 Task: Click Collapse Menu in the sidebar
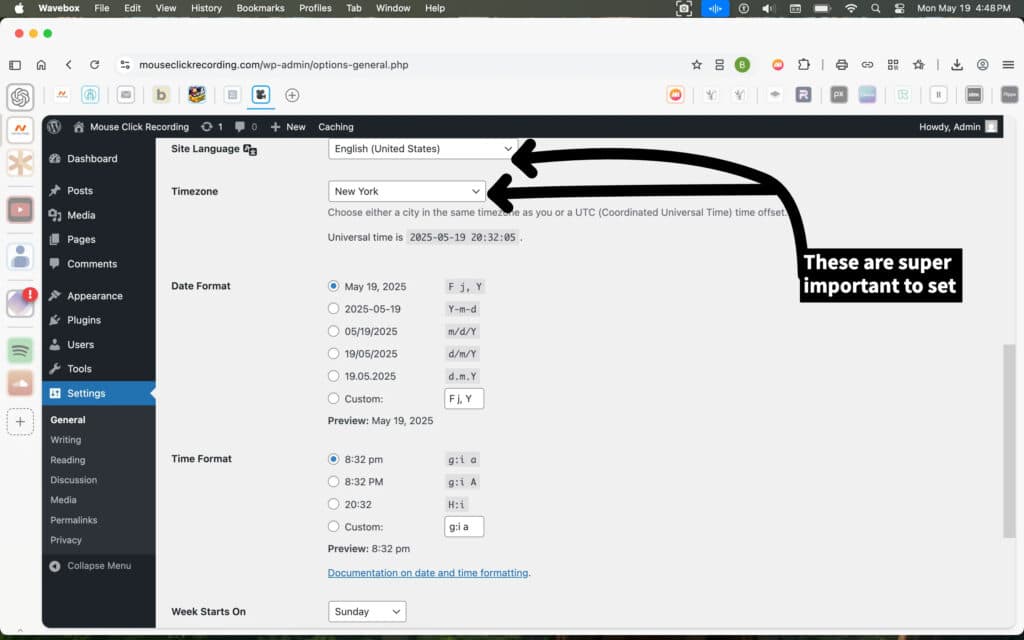click(x=98, y=566)
